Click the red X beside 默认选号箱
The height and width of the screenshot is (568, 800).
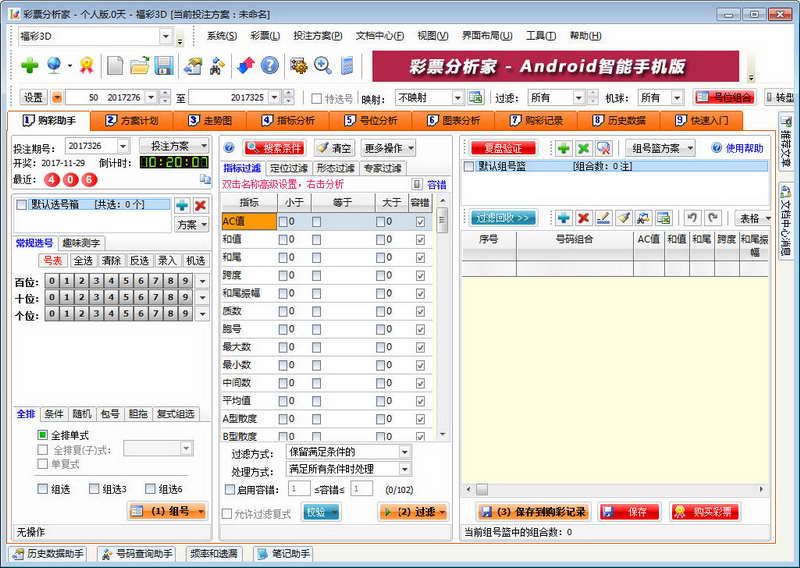click(x=200, y=206)
